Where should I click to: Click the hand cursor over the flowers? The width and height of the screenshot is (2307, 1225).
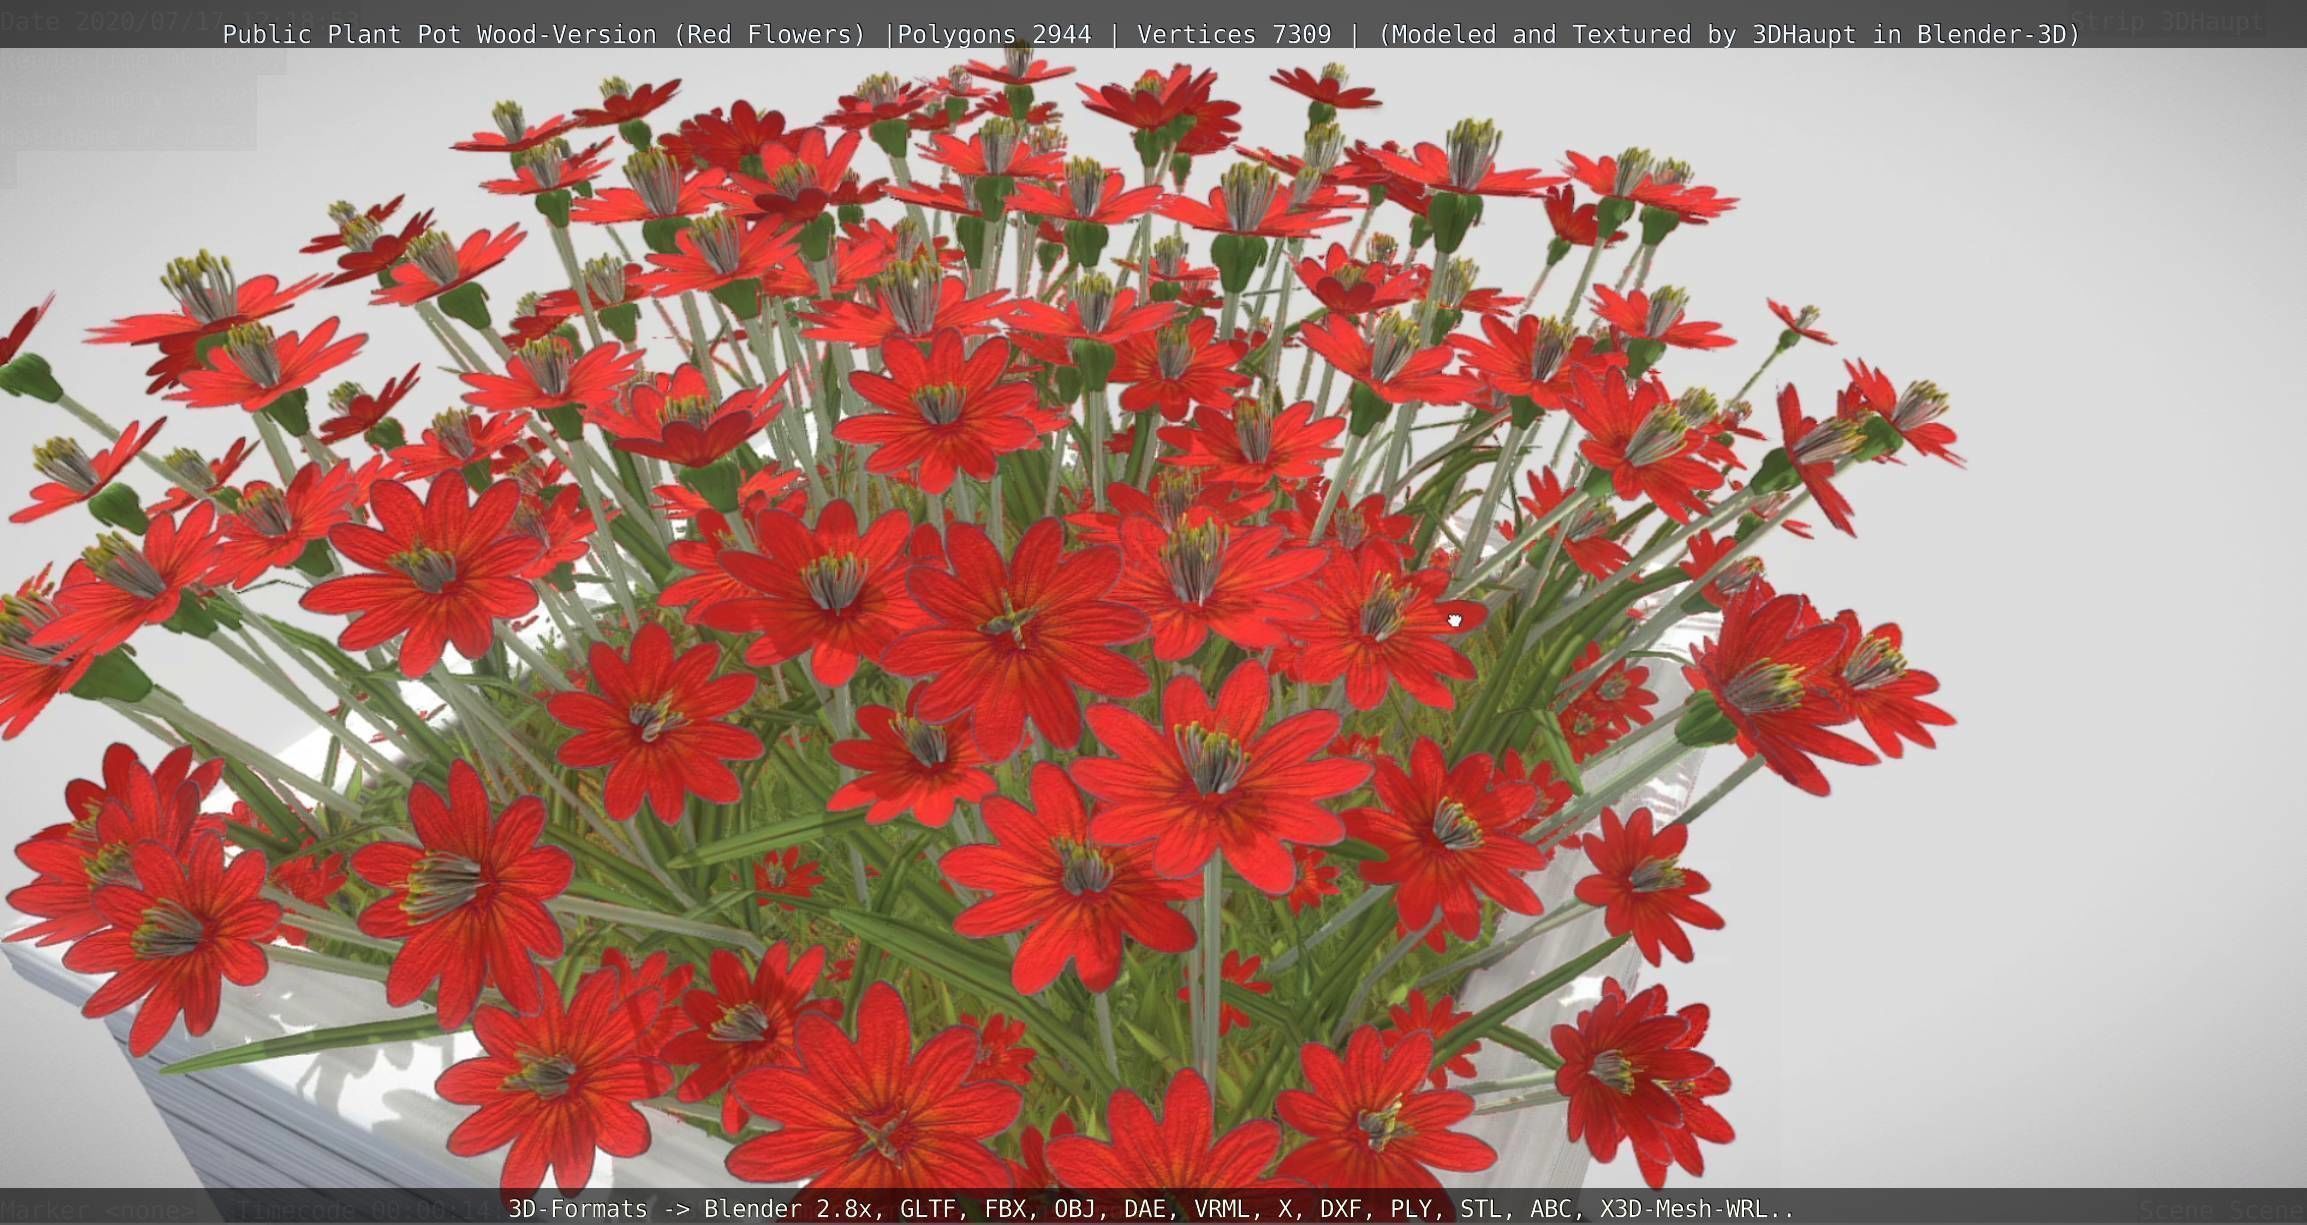tap(1455, 621)
